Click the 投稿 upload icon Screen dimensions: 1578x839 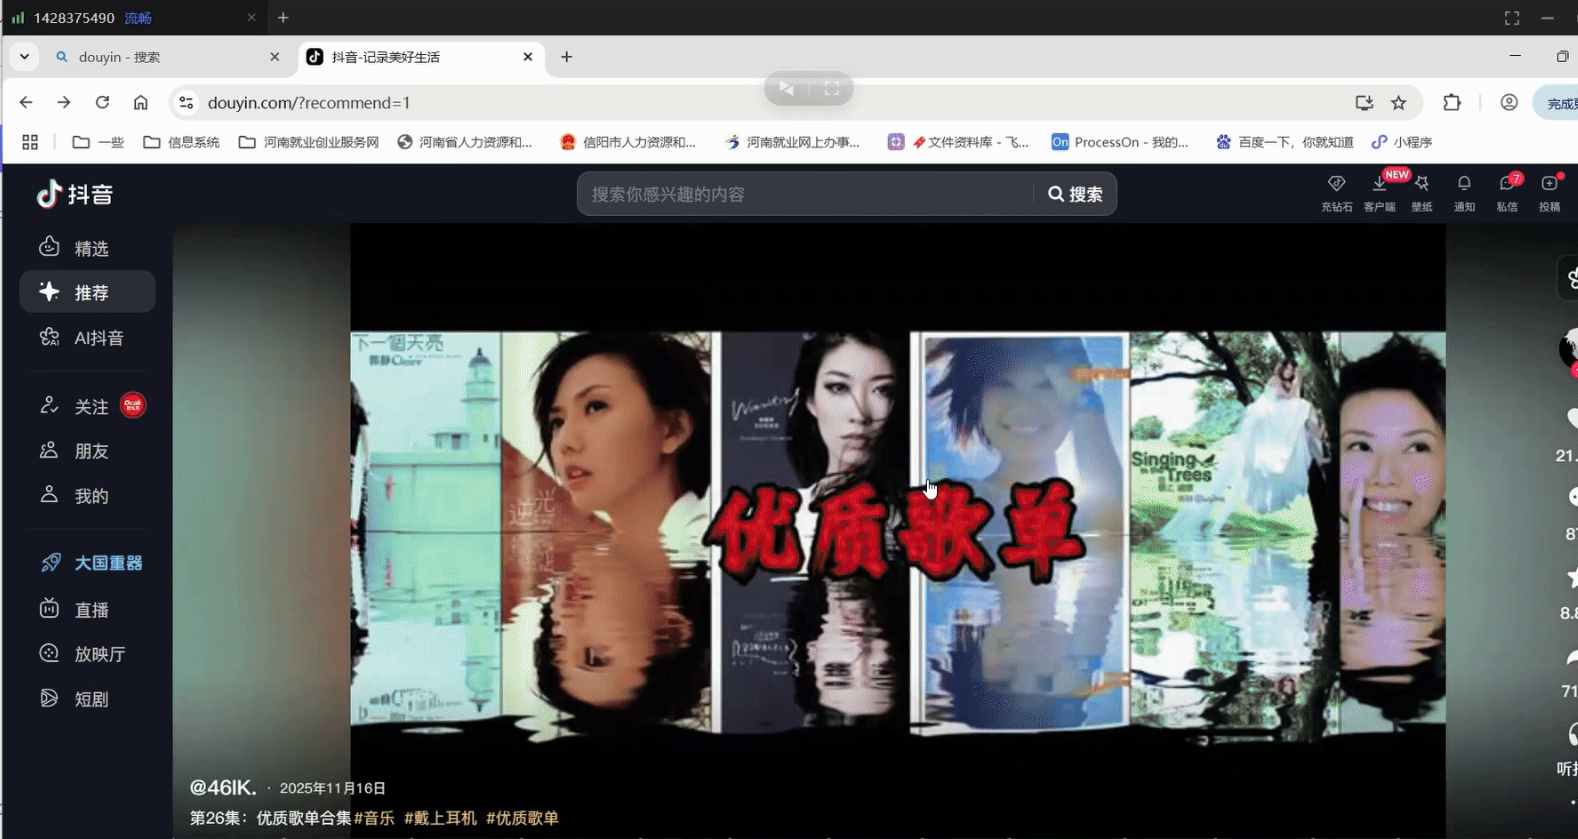(1549, 192)
